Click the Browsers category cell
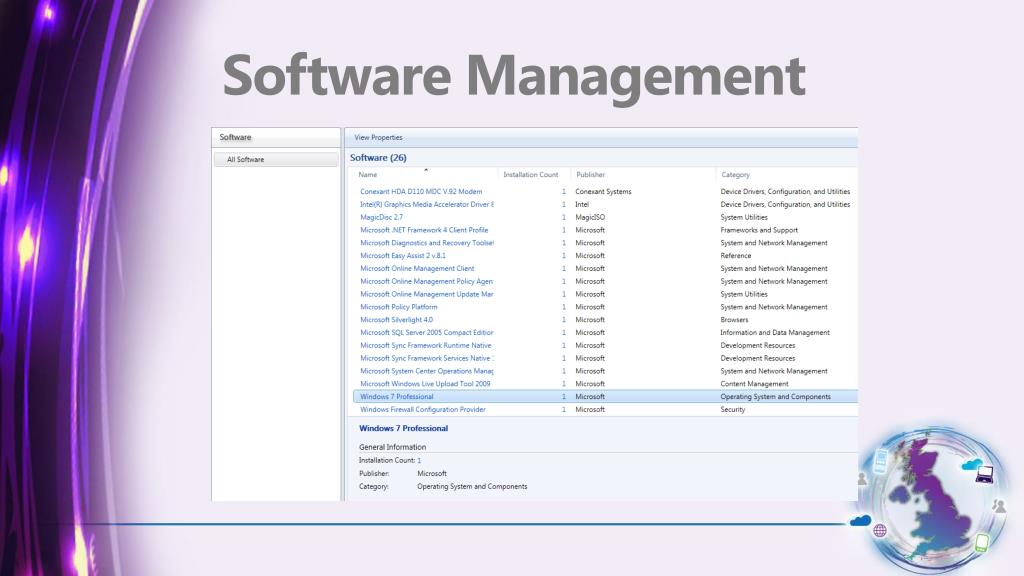This screenshot has height=576, width=1024. coord(734,320)
